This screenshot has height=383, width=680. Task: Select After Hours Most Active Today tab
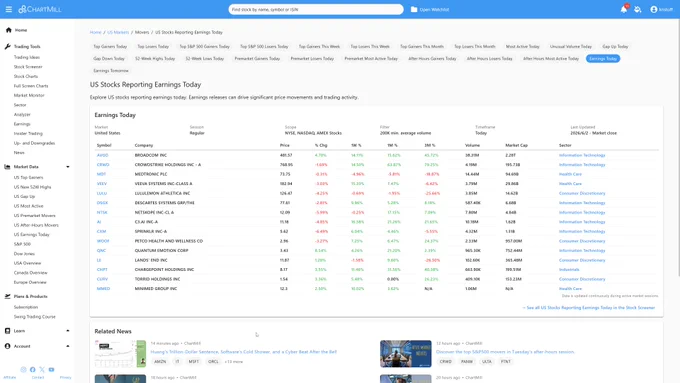click(x=551, y=59)
